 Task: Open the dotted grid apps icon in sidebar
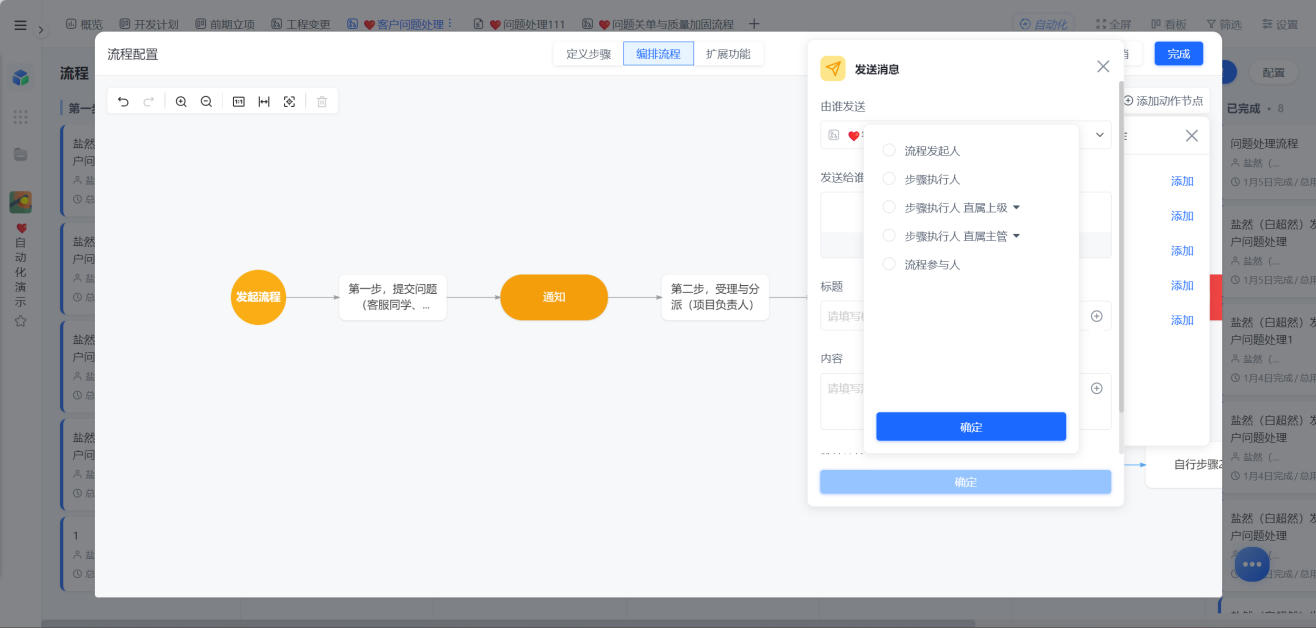20,117
